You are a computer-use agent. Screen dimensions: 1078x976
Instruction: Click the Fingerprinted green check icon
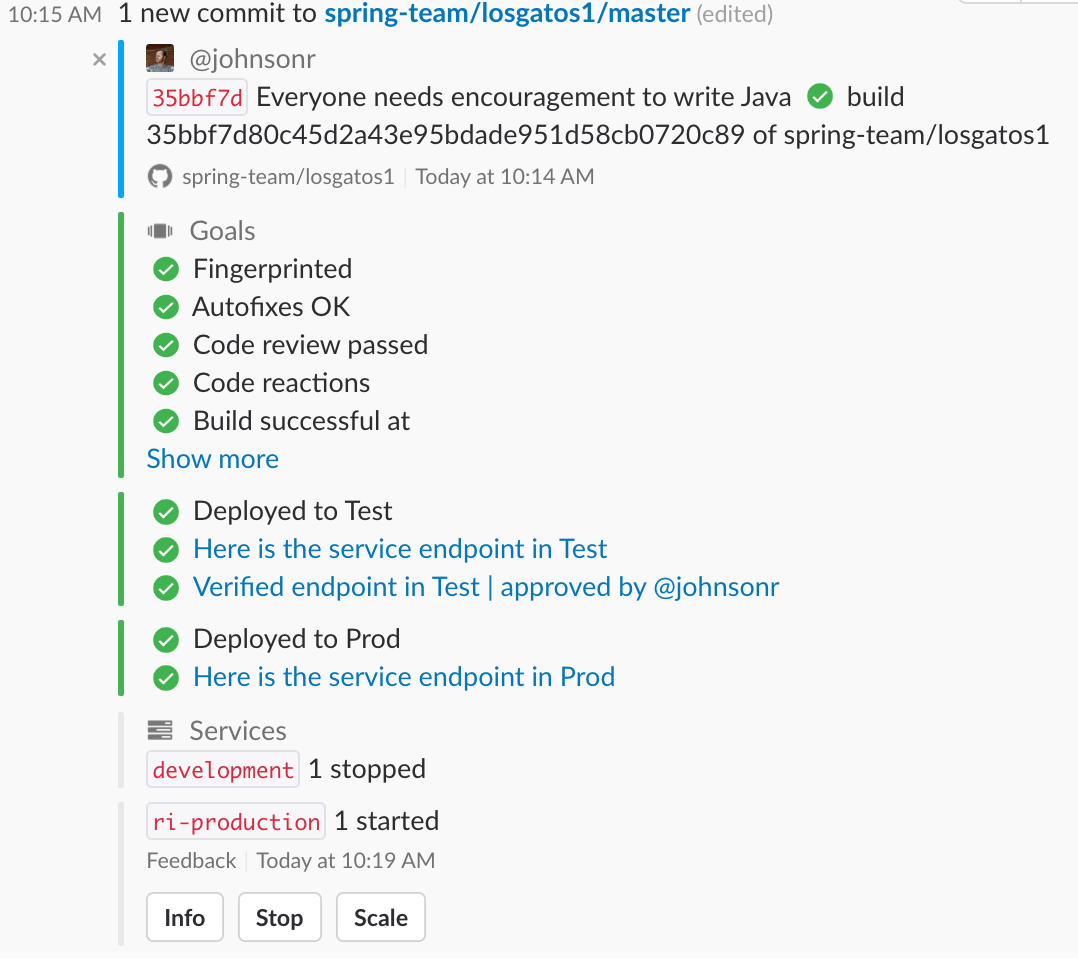tap(166, 269)
